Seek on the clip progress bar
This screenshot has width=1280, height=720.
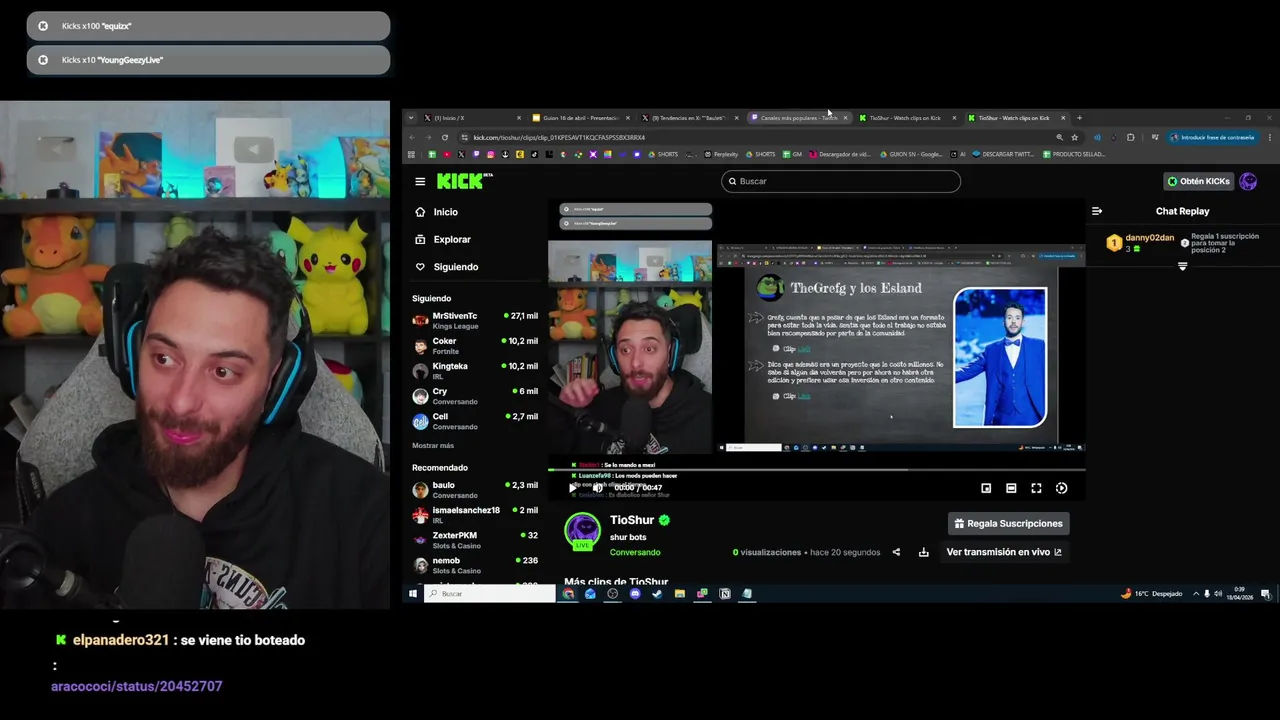click(x=816, y=469)
